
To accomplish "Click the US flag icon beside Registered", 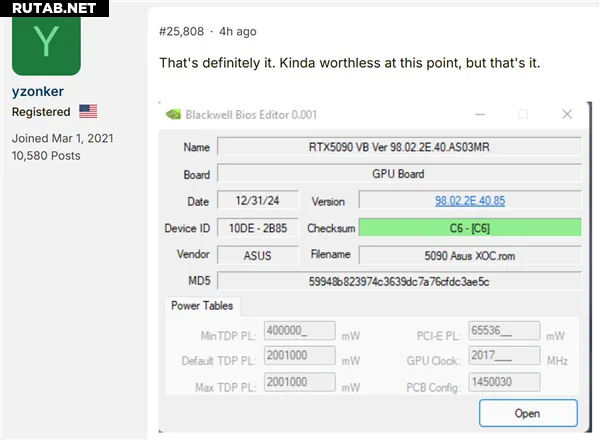I will (x=88, y=112).
